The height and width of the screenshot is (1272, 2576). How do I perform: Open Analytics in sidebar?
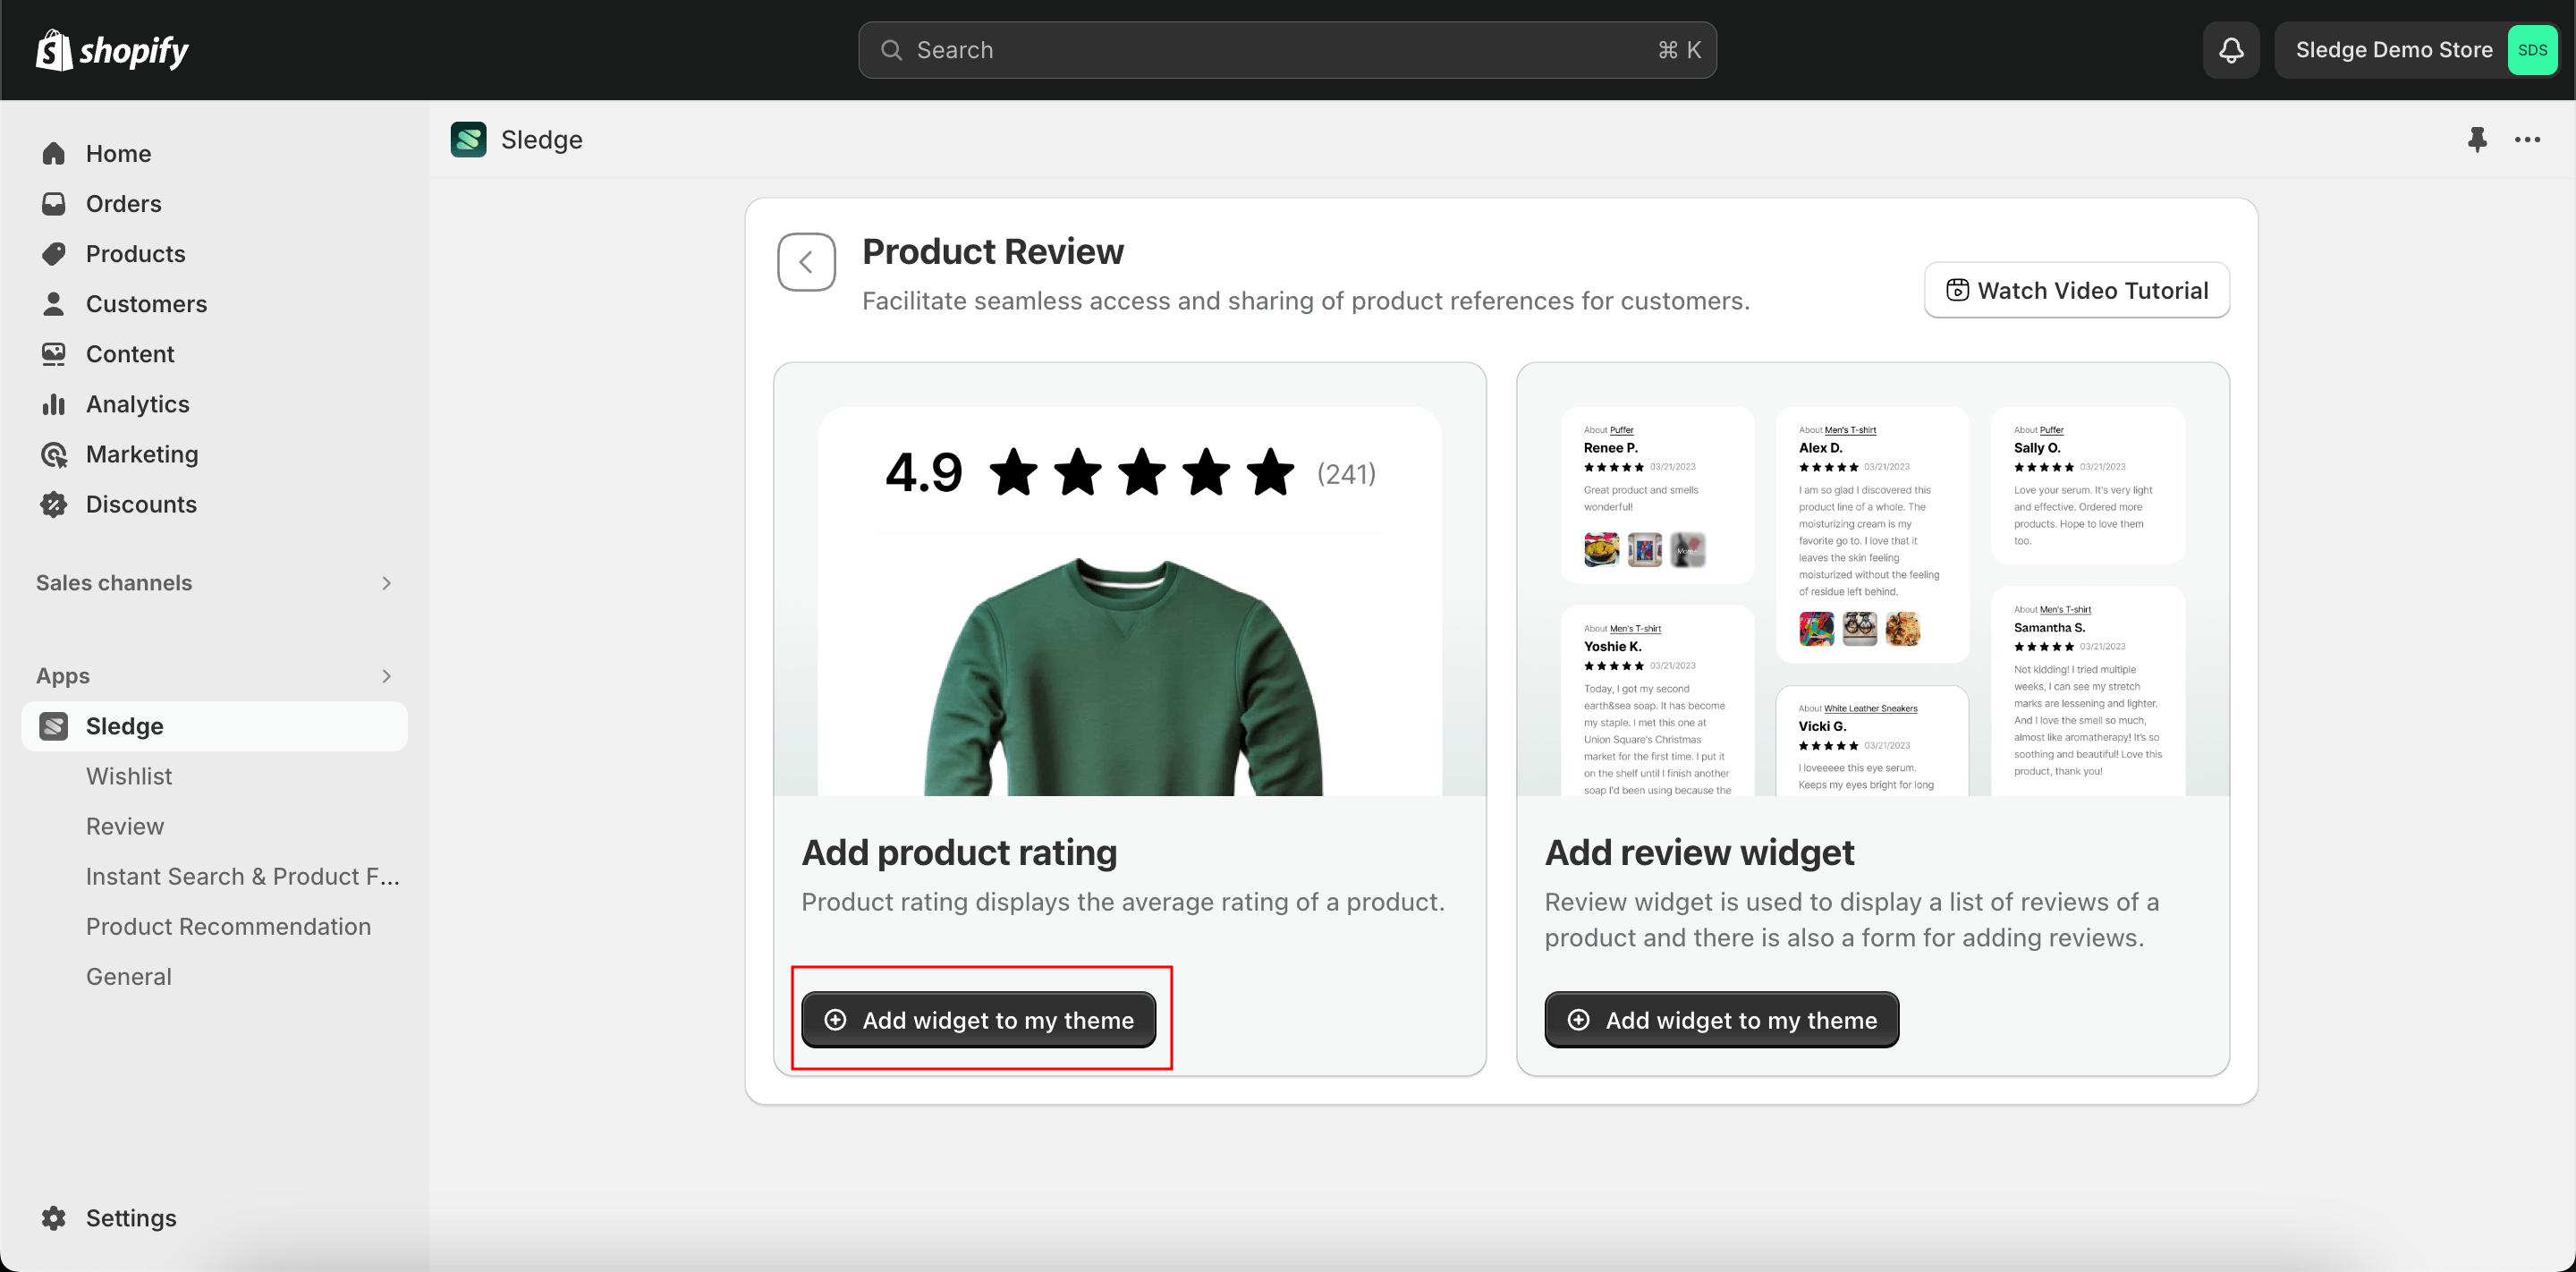point(137,404)
